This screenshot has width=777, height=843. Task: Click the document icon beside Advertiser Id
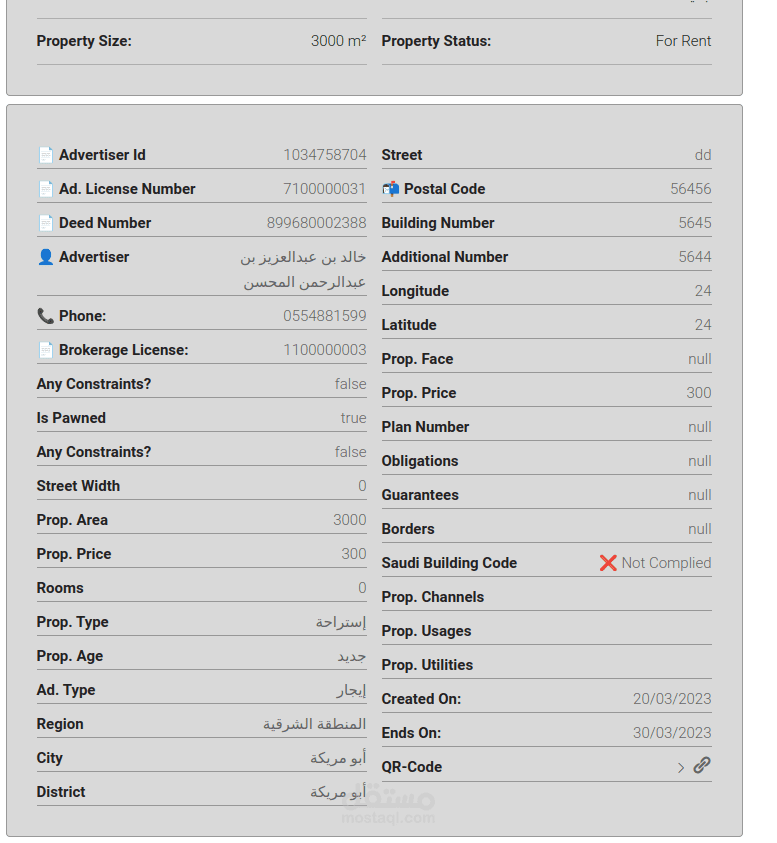coord(45,155)
